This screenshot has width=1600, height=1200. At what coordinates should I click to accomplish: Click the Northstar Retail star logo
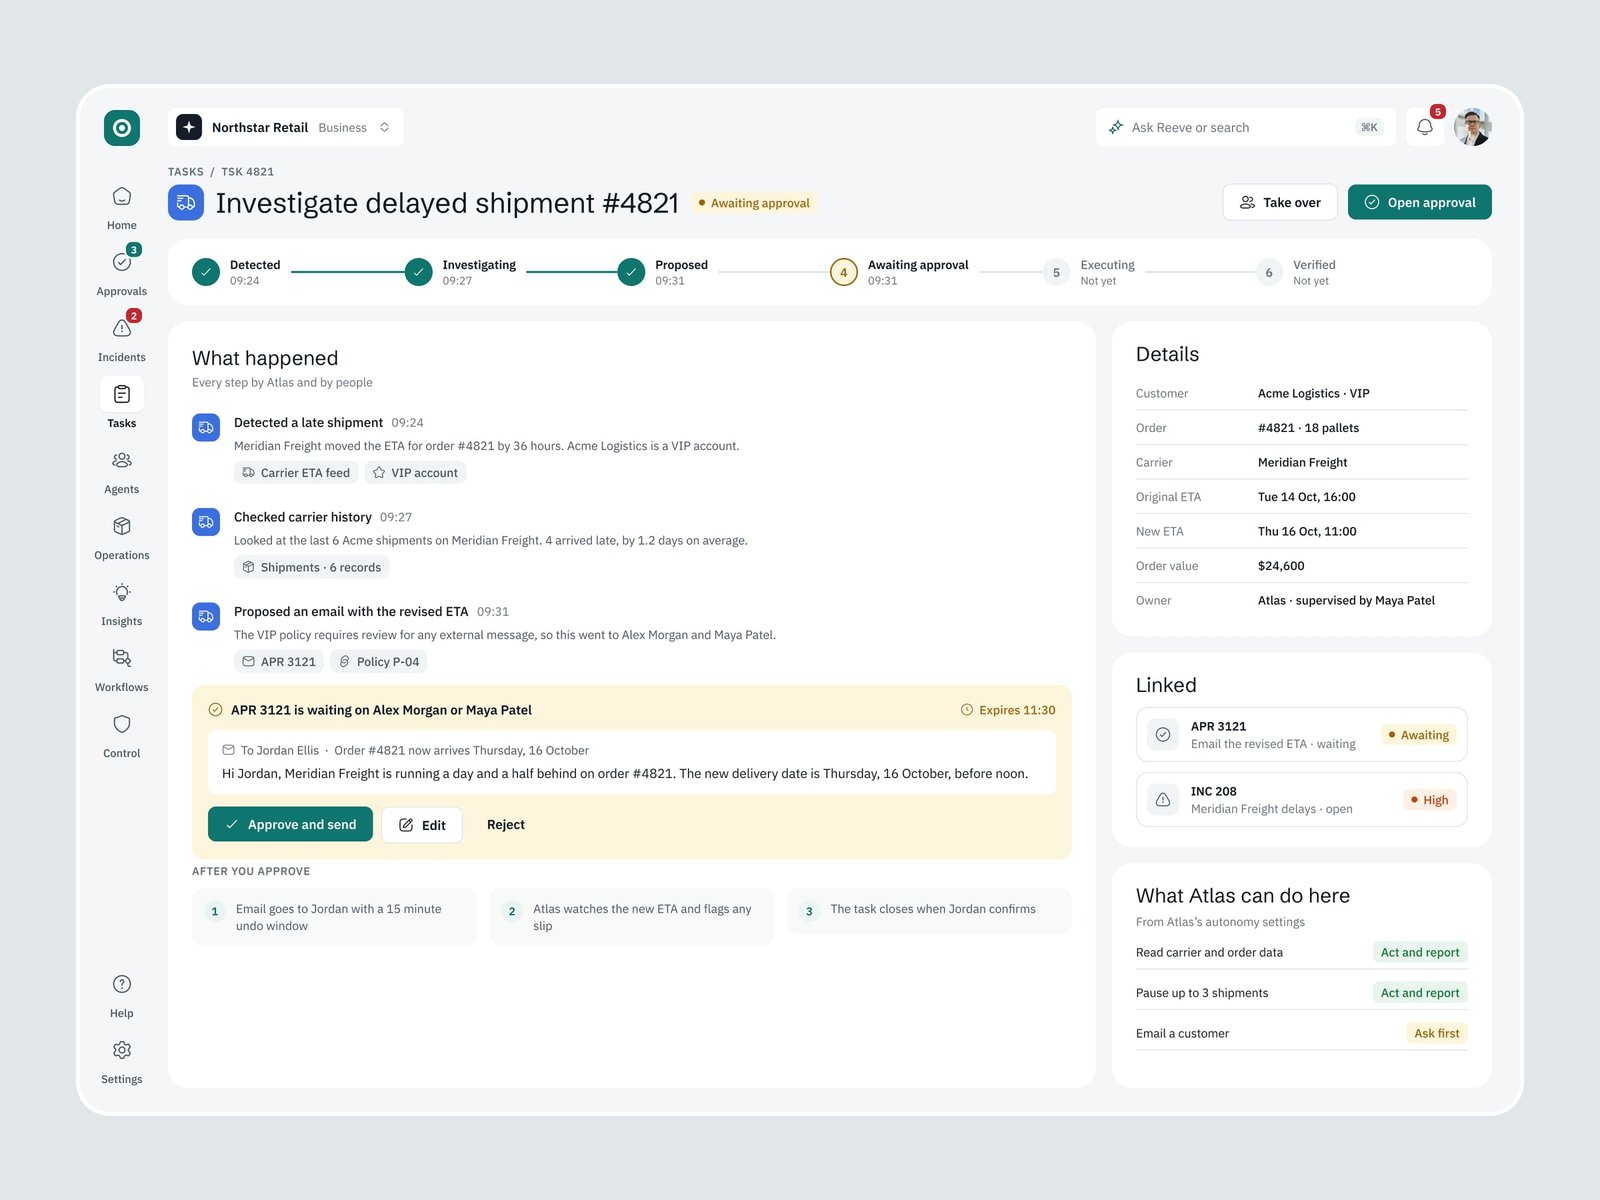pos(189,127)
